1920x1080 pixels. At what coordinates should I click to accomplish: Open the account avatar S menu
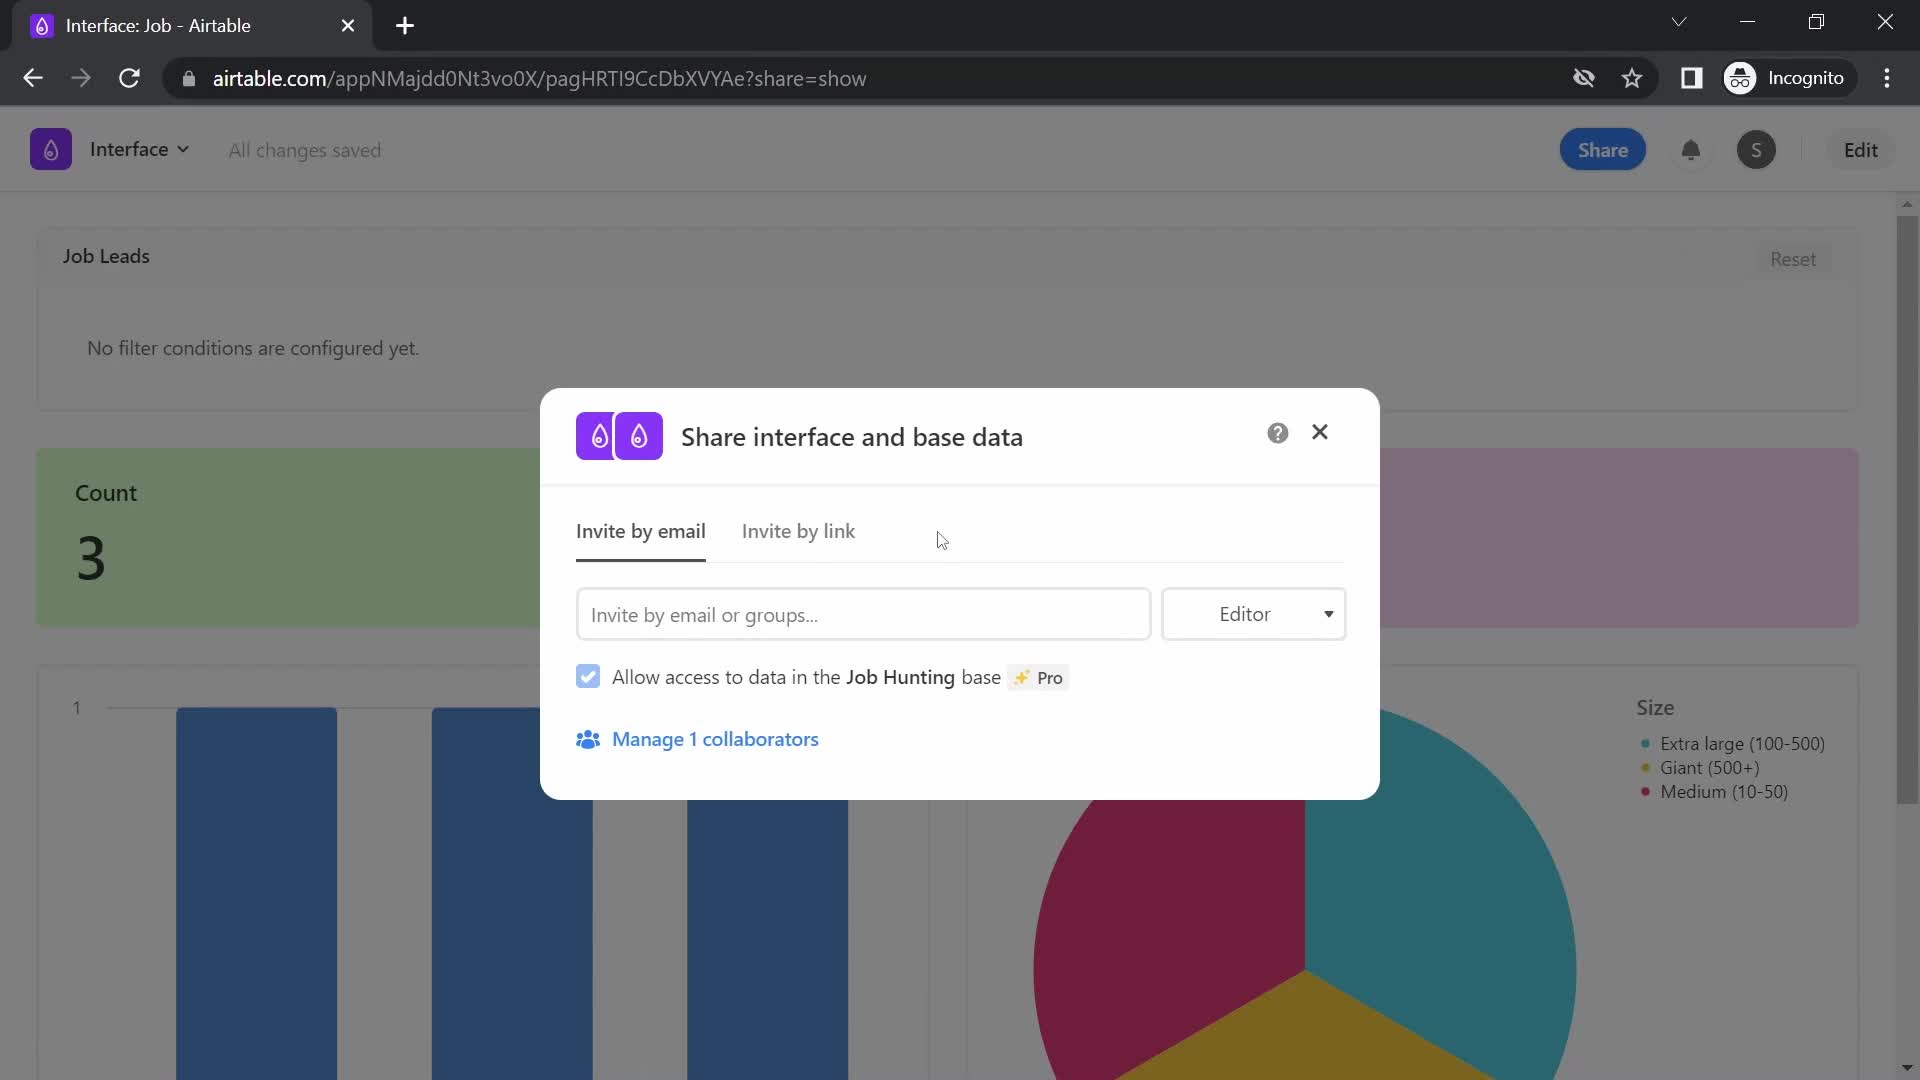(1756, 150)
